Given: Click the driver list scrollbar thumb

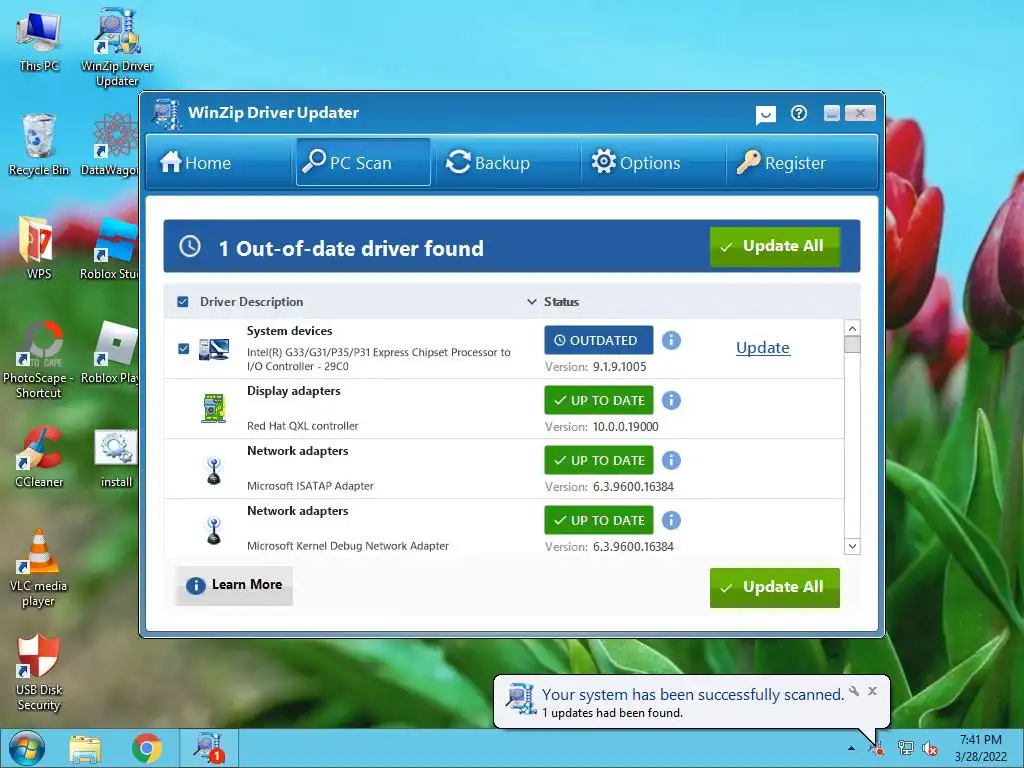Looking at the screenshot, I should point(852,344).
